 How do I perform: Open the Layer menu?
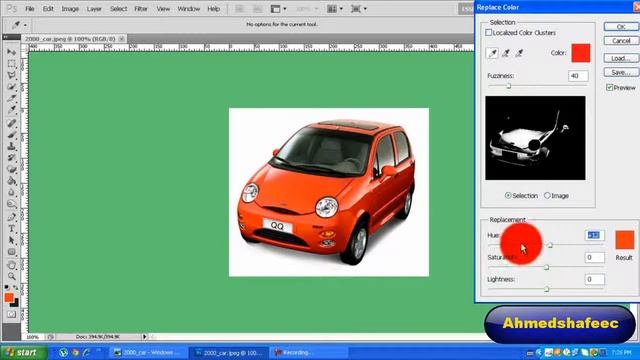(x=94, y=9)
